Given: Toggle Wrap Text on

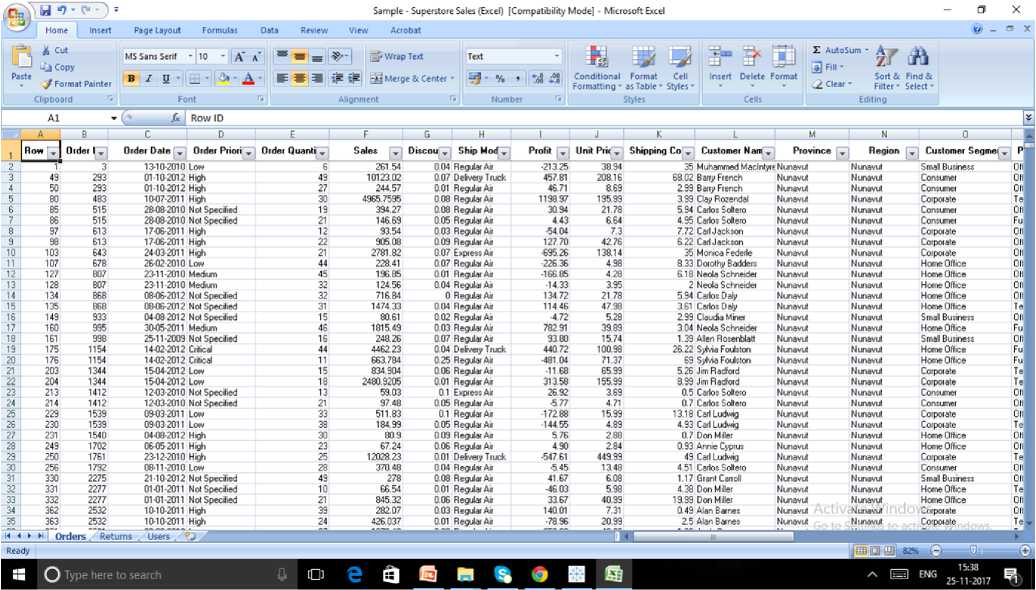Looking at the screenshot, I should 397,57.
